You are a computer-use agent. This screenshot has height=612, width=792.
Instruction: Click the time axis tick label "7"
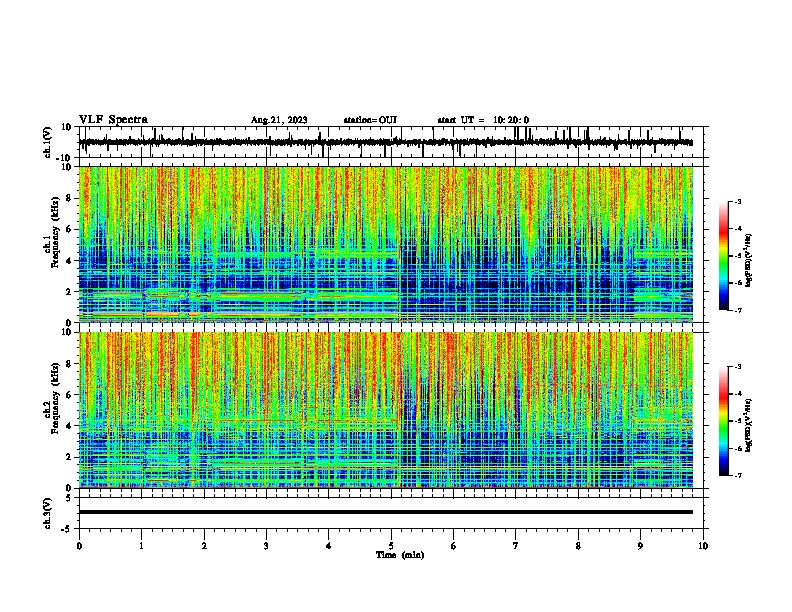pyautogui.click(x=516, y=546)
